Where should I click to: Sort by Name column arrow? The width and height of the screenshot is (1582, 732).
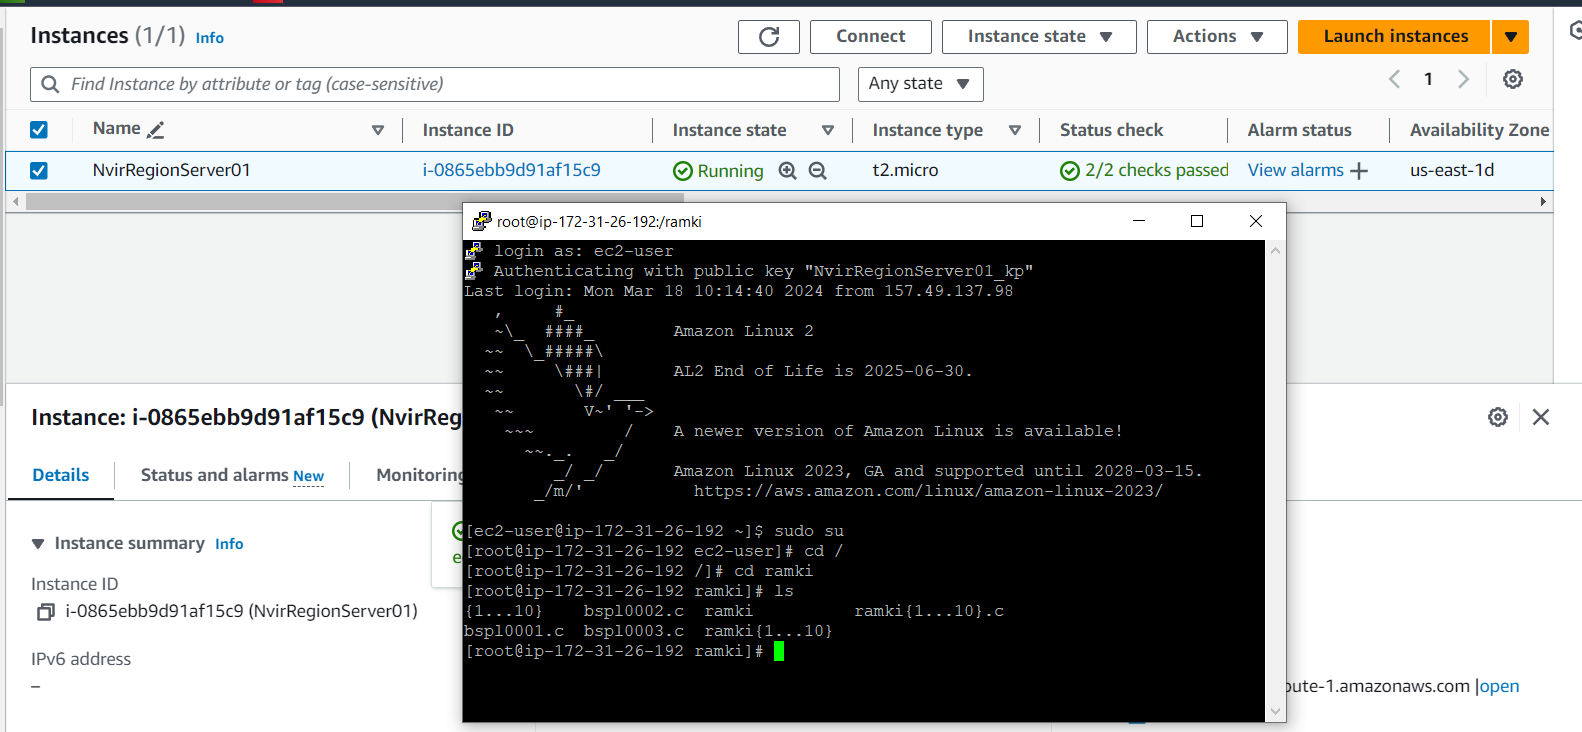378,130
